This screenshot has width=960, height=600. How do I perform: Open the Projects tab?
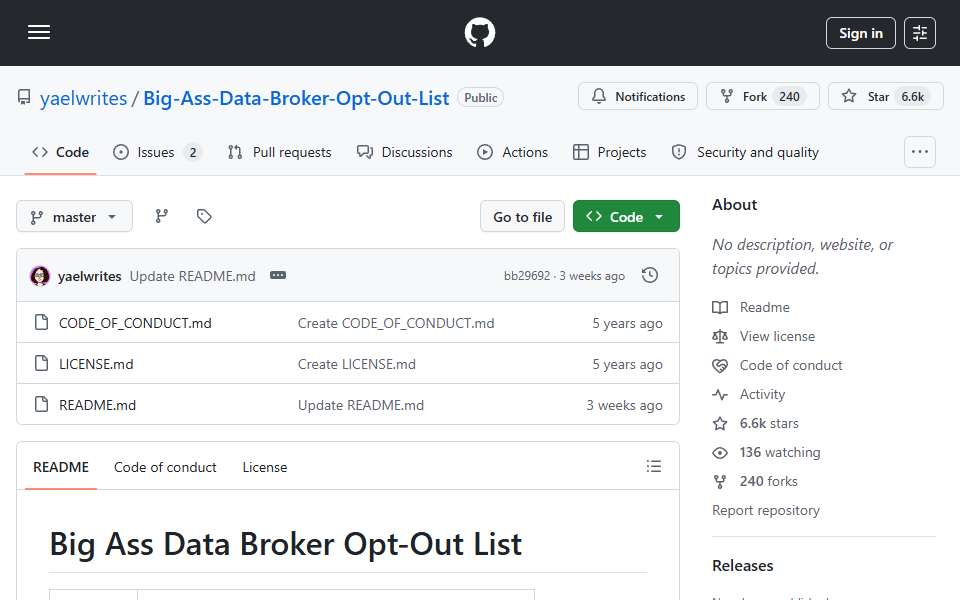(609, 152)
